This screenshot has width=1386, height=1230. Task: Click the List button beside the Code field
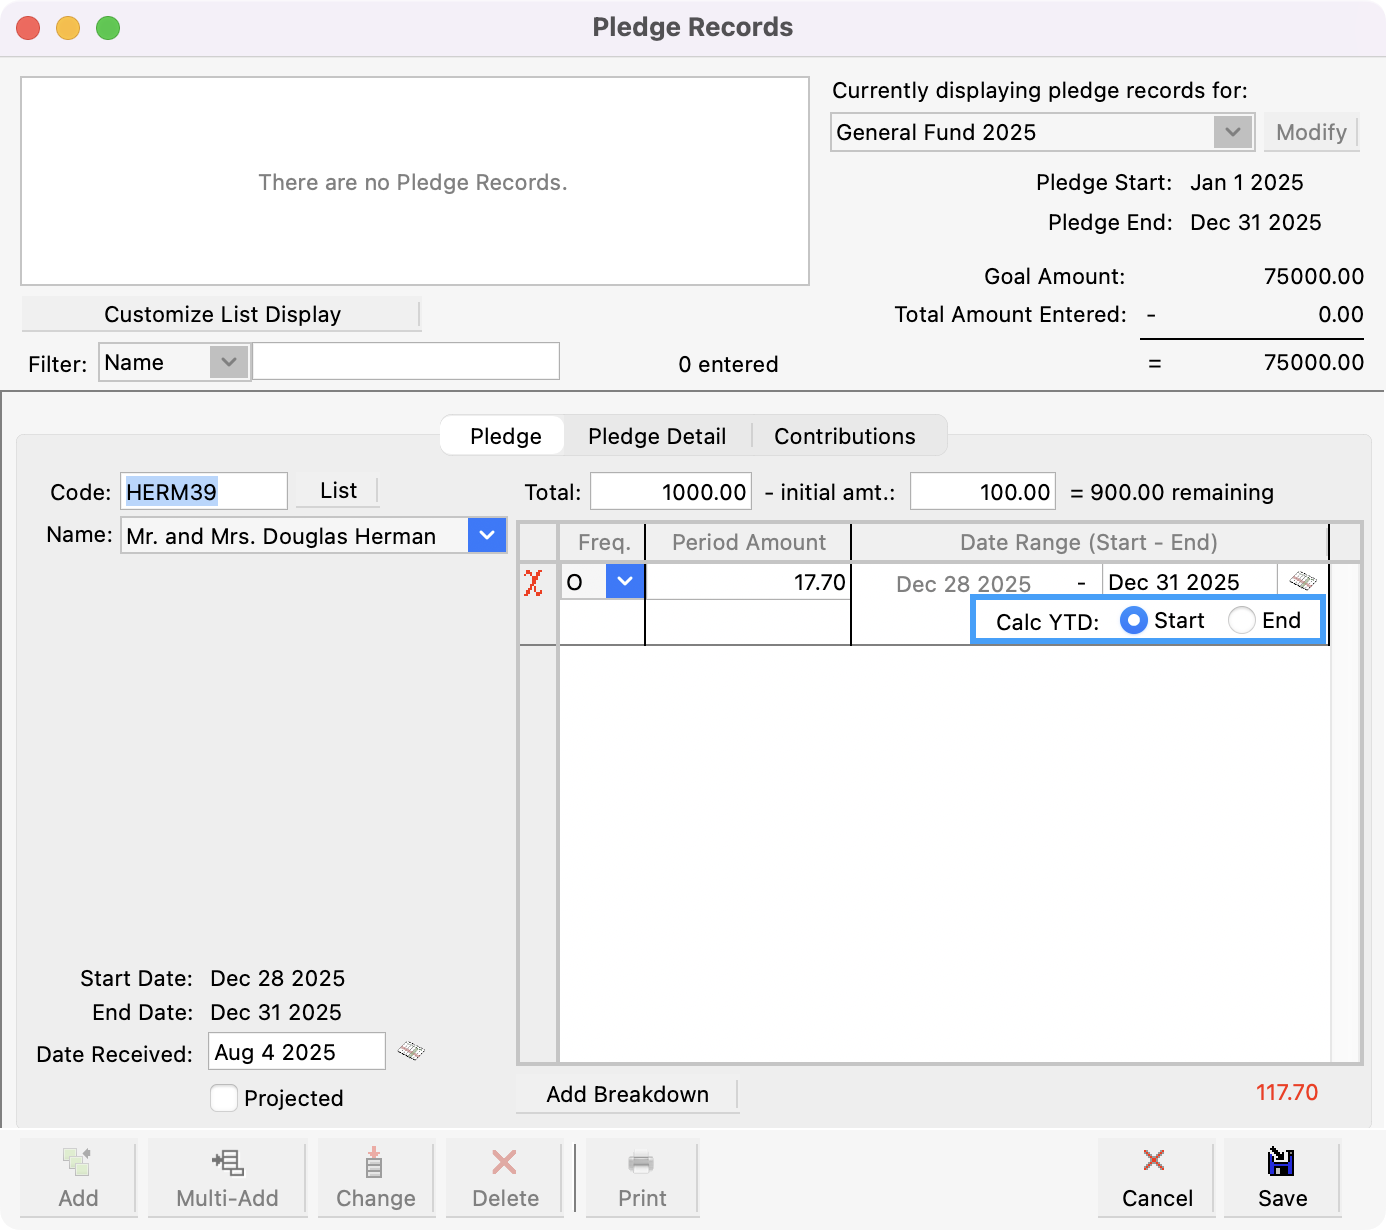pos(336,490)
